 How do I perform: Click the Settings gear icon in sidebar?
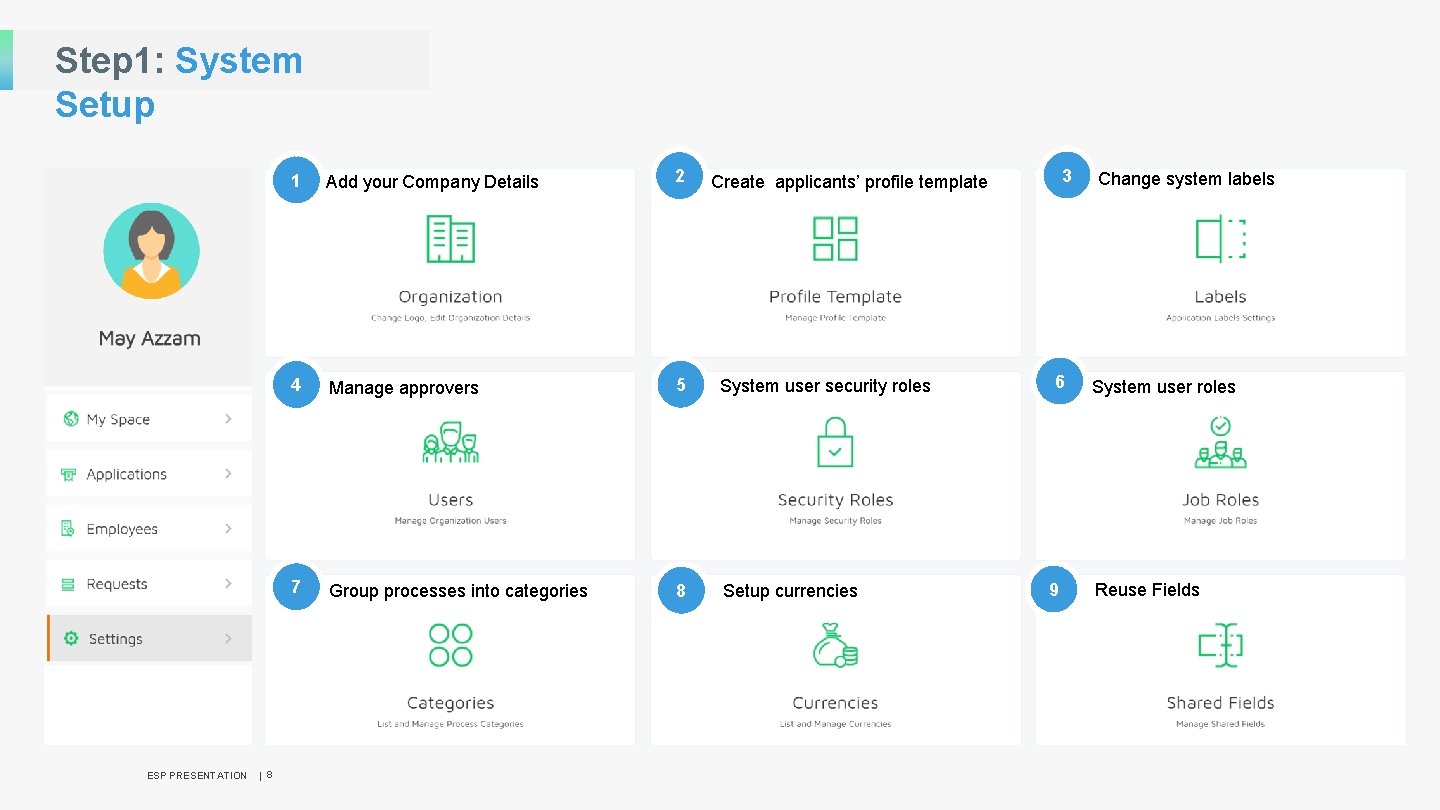[x=70, y=638]
